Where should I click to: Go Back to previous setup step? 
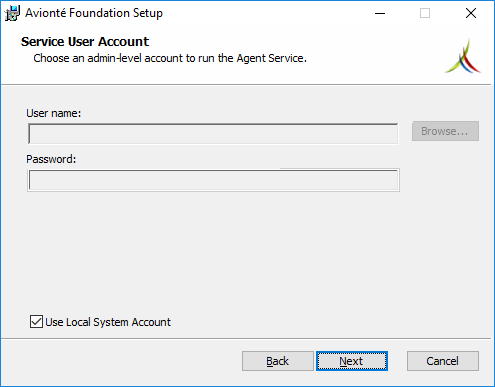tap(278, 361)
